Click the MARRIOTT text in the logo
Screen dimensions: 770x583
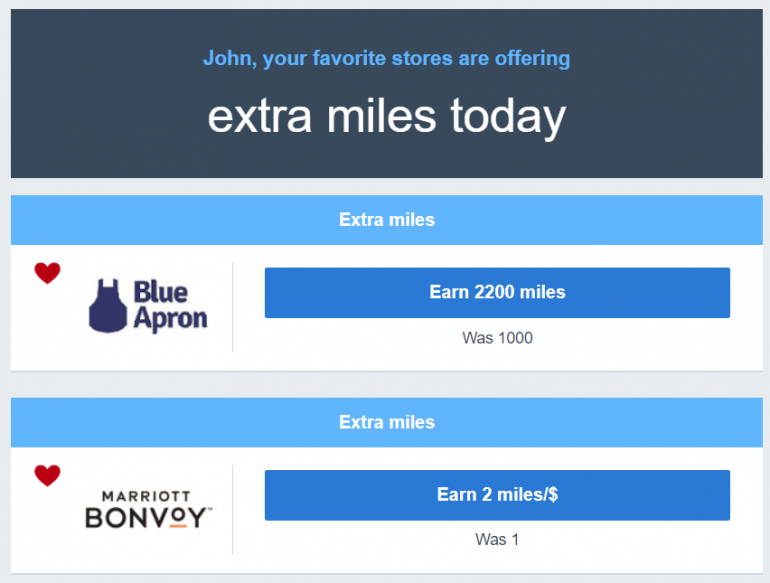pos(147,496)
